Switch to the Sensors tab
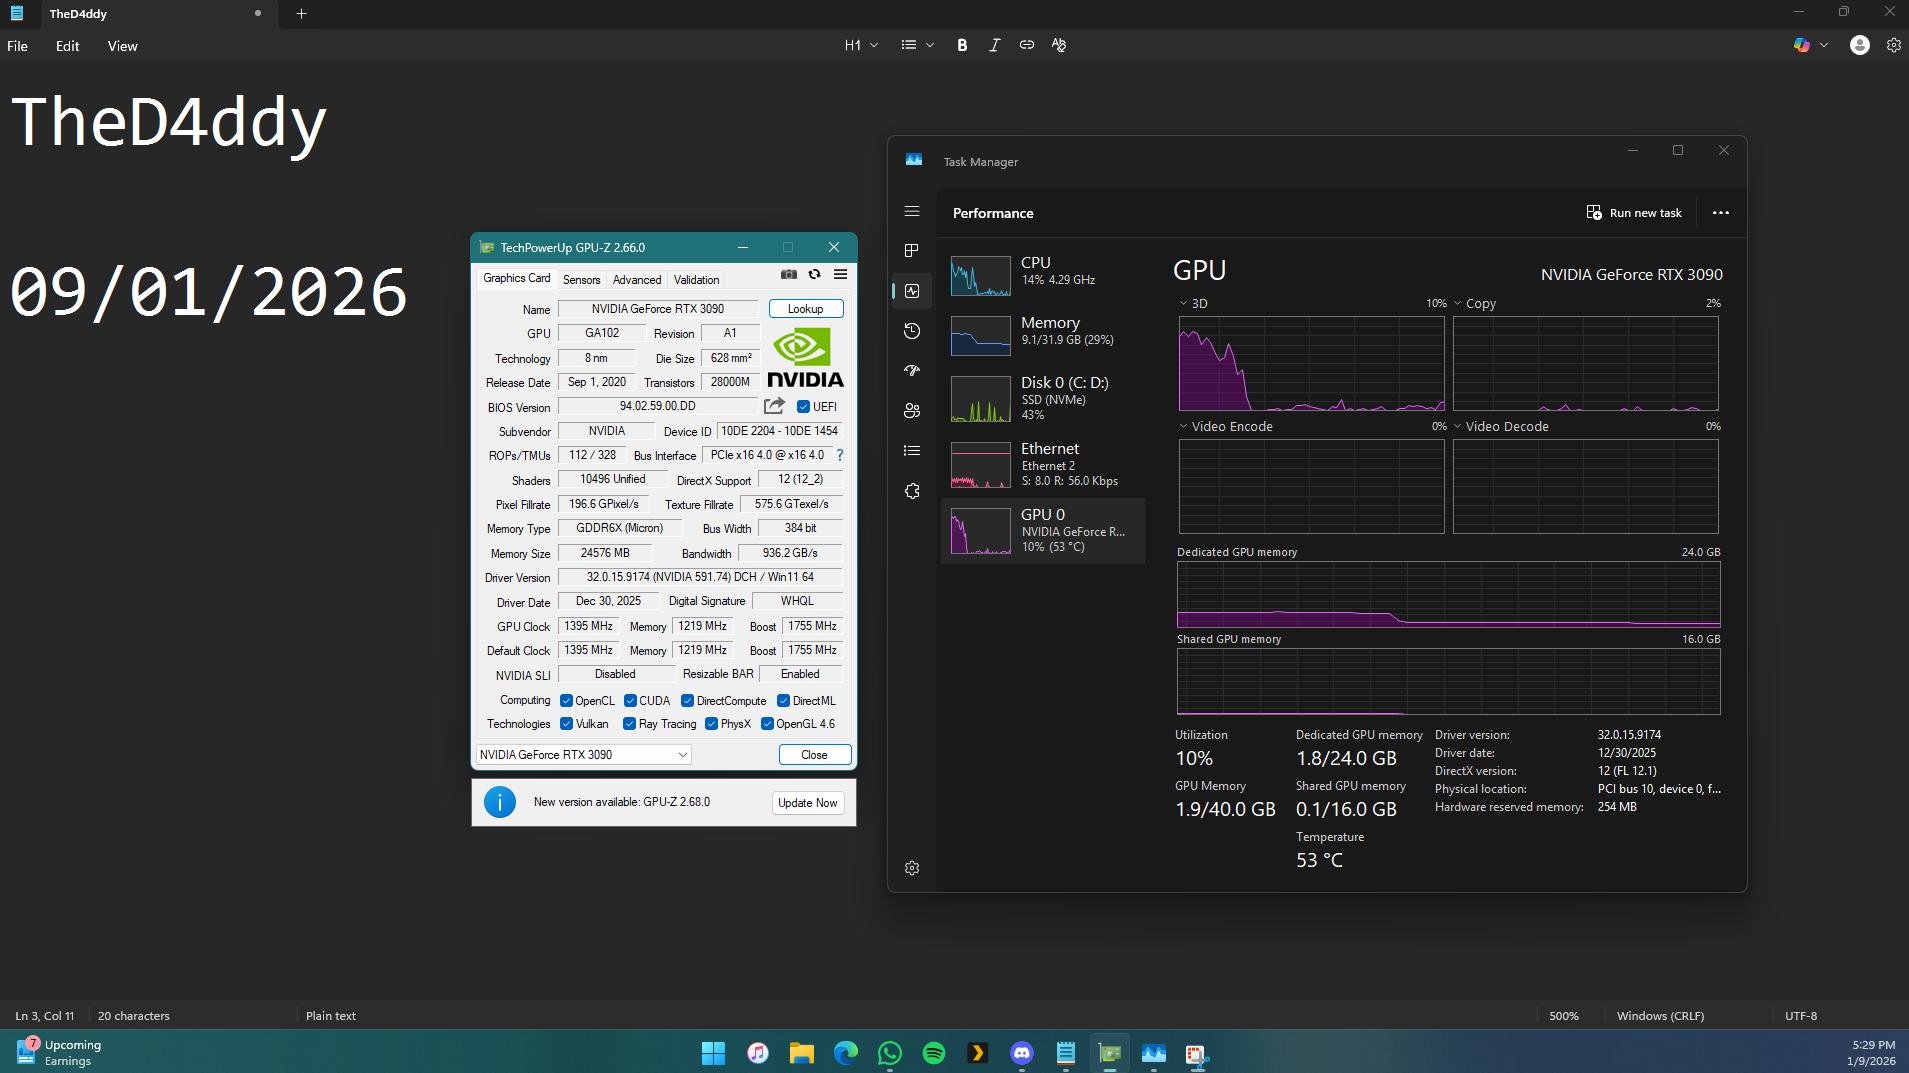Image resolution: width=1909 pixels, height=1073 pixels. tap(581, 280)
